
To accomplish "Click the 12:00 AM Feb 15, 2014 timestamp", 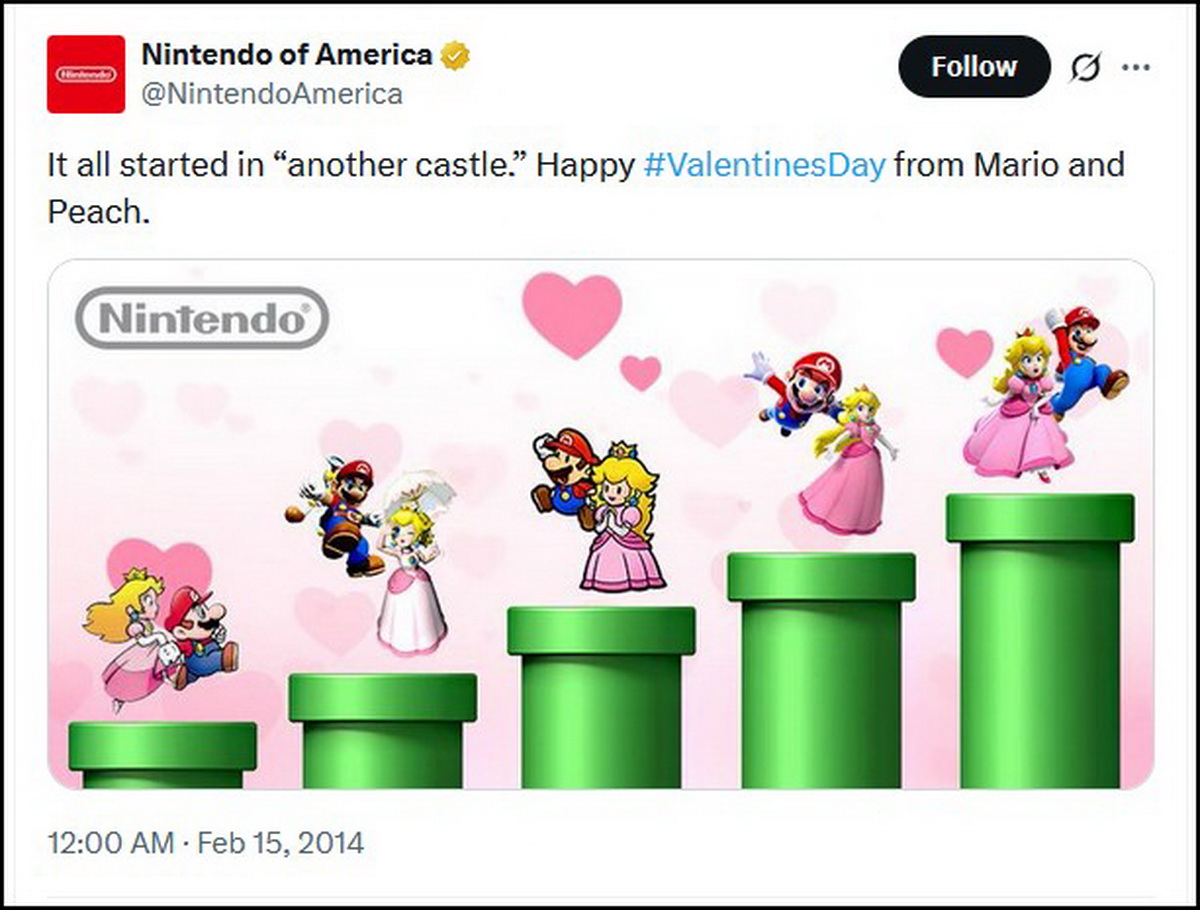I will pos(206,842).
